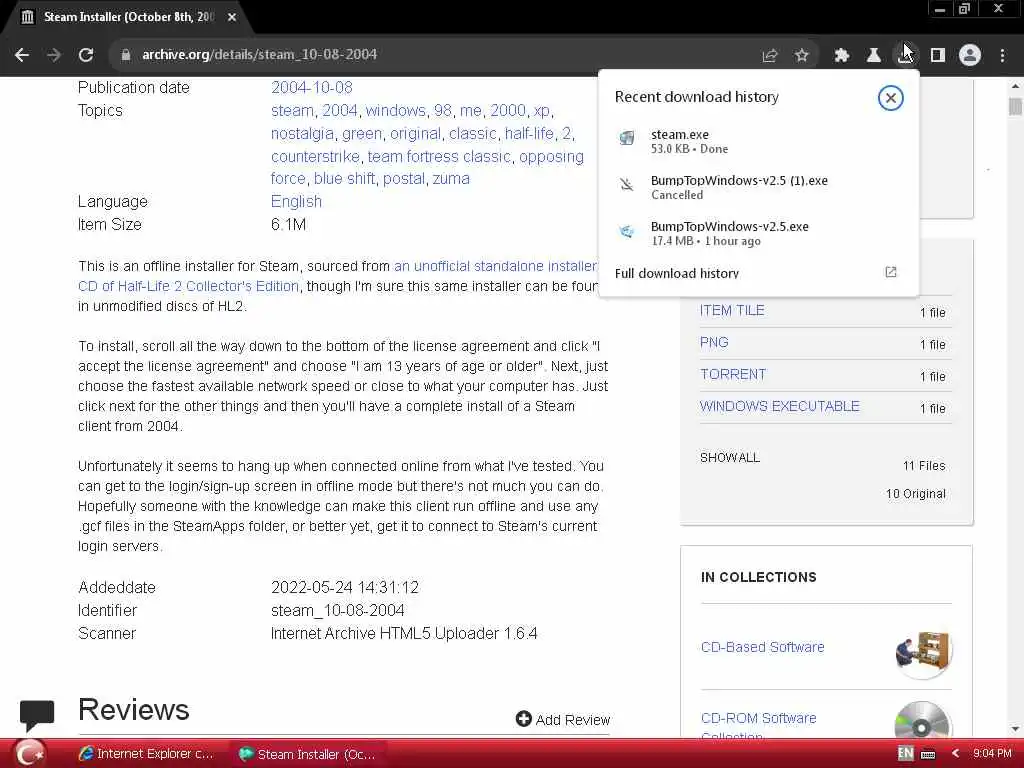This screenshot has width=1024, height=768.
Task: Open the 11 Files link
Action: click(x=923, y=466)
